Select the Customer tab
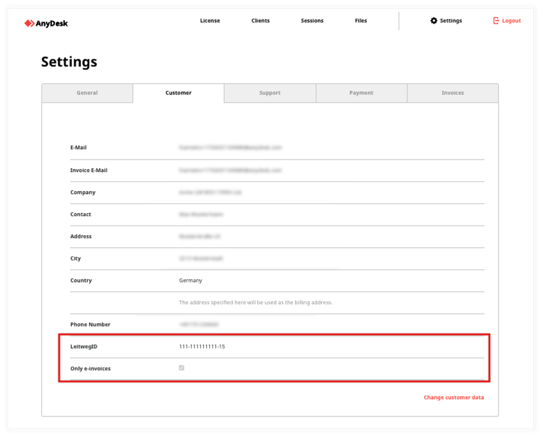 [x=178, y=93]
